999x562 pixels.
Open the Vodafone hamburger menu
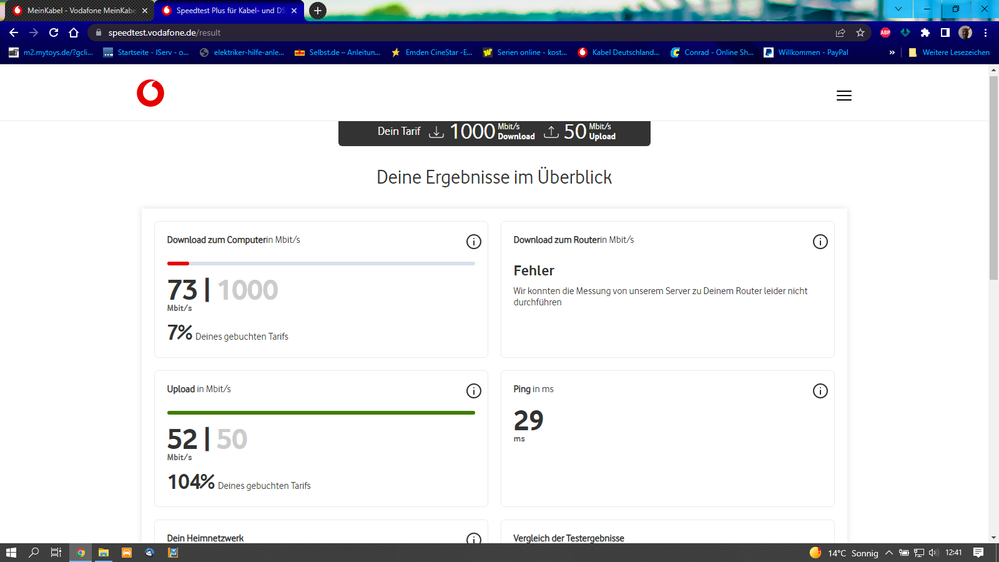pos(844,96)
